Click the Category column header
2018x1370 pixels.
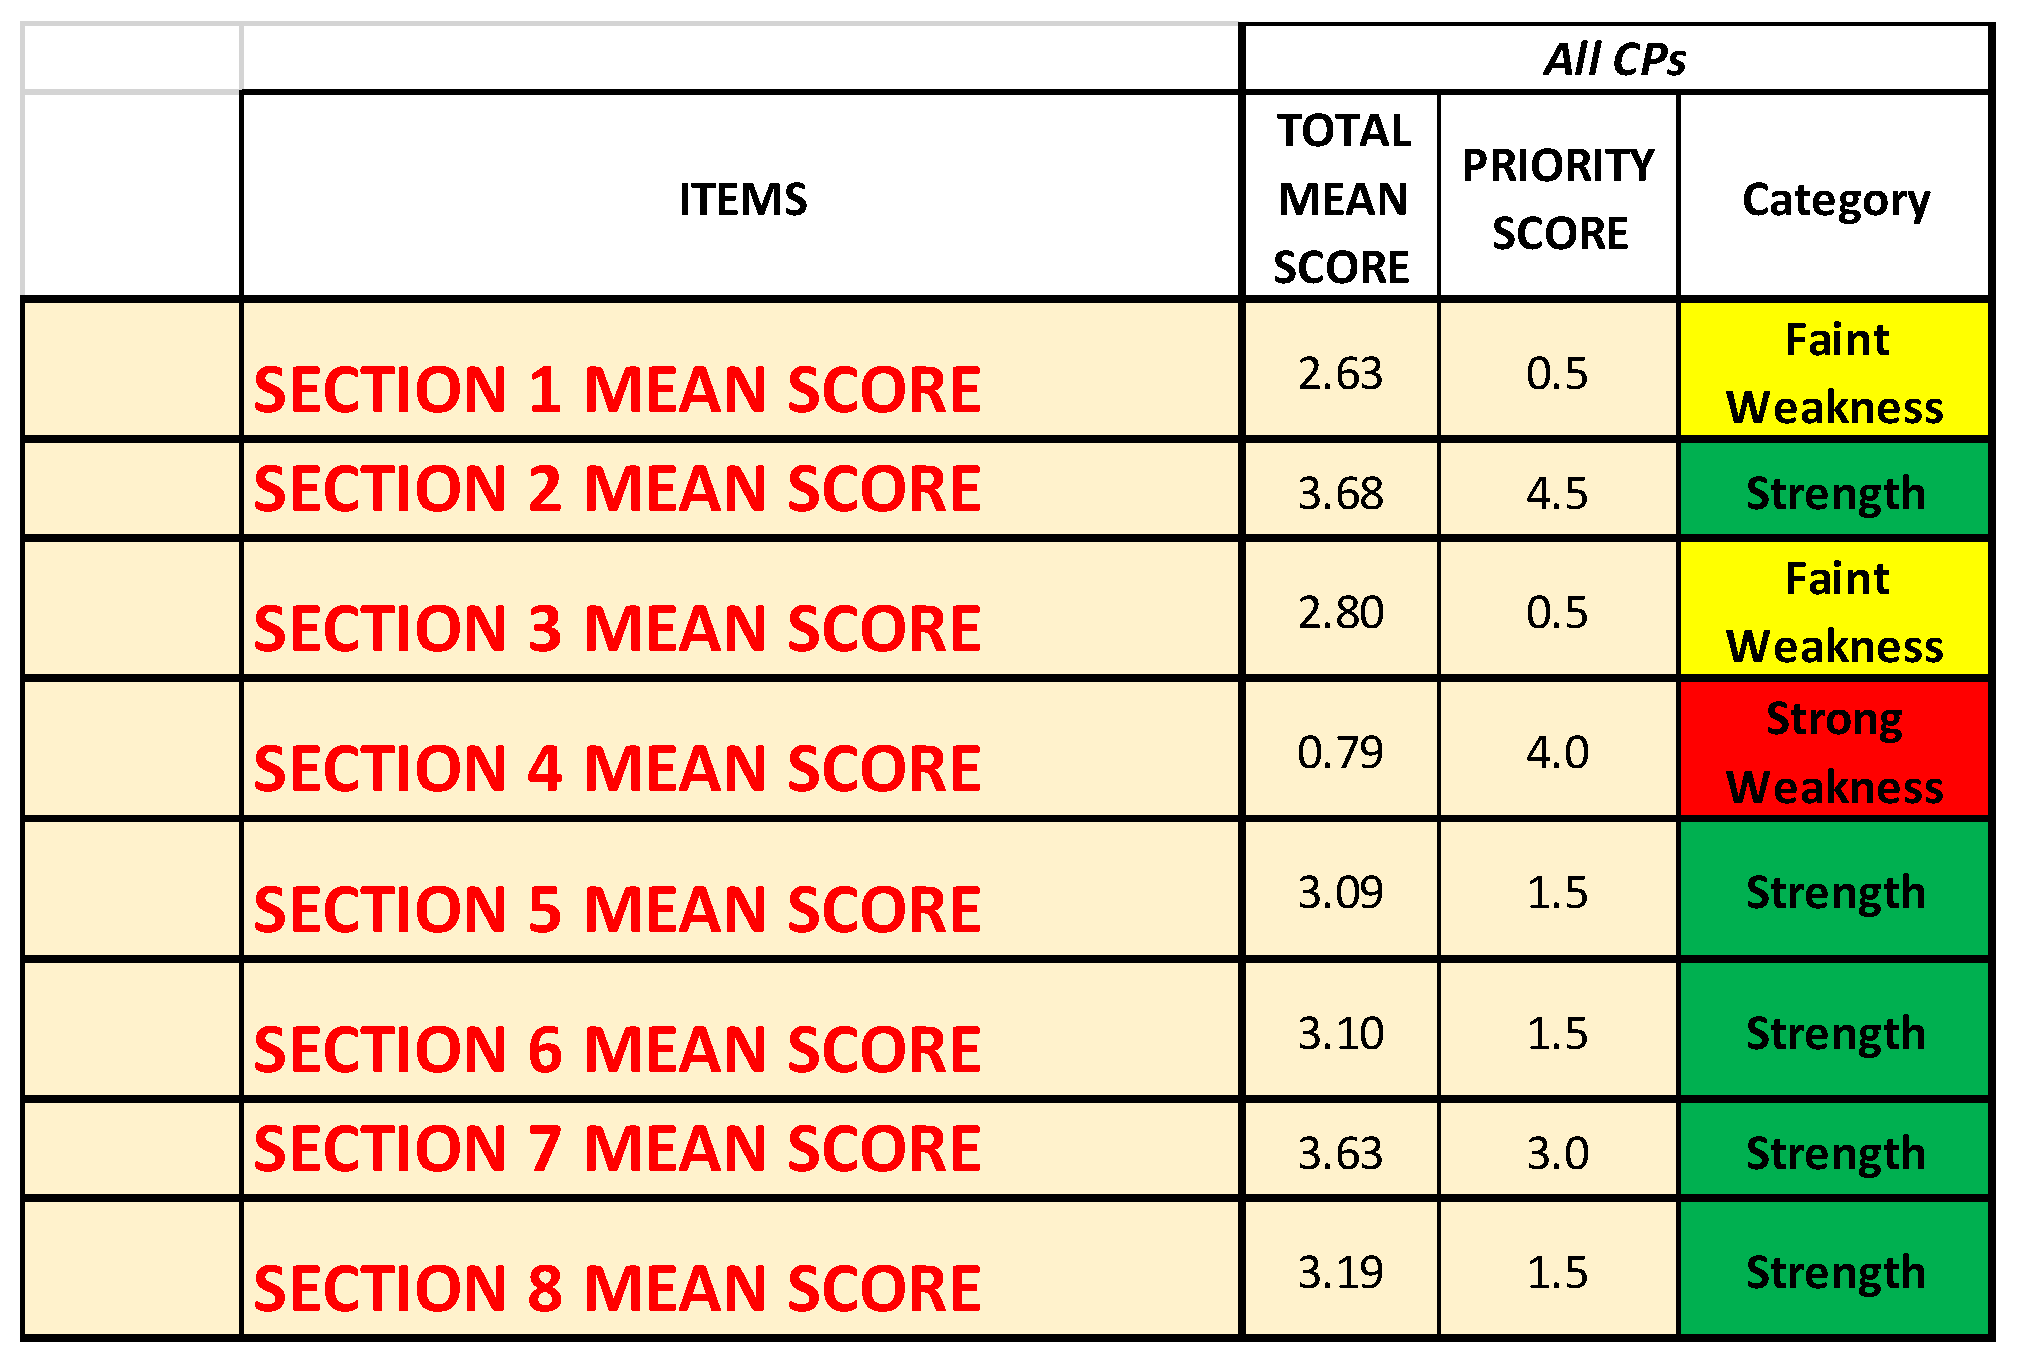1835,199
